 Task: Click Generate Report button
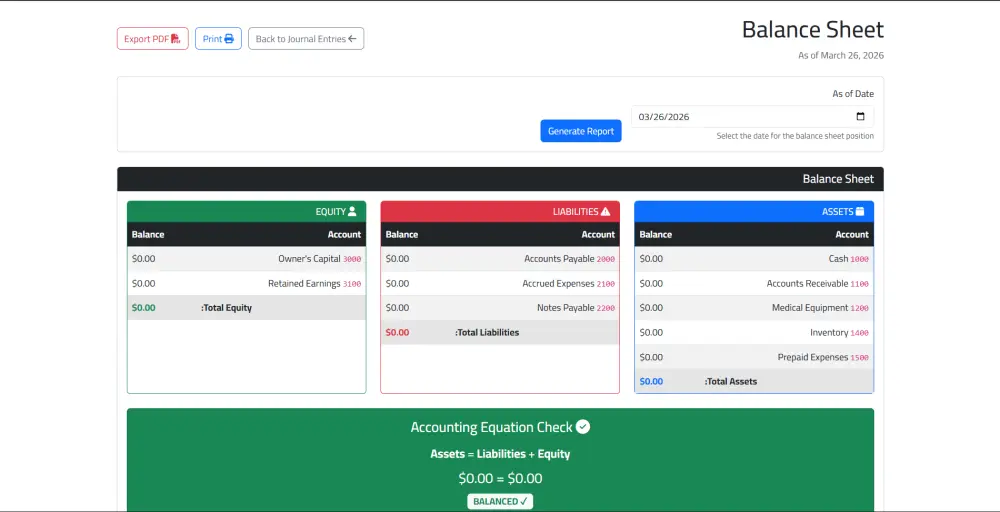pos(581,131)
